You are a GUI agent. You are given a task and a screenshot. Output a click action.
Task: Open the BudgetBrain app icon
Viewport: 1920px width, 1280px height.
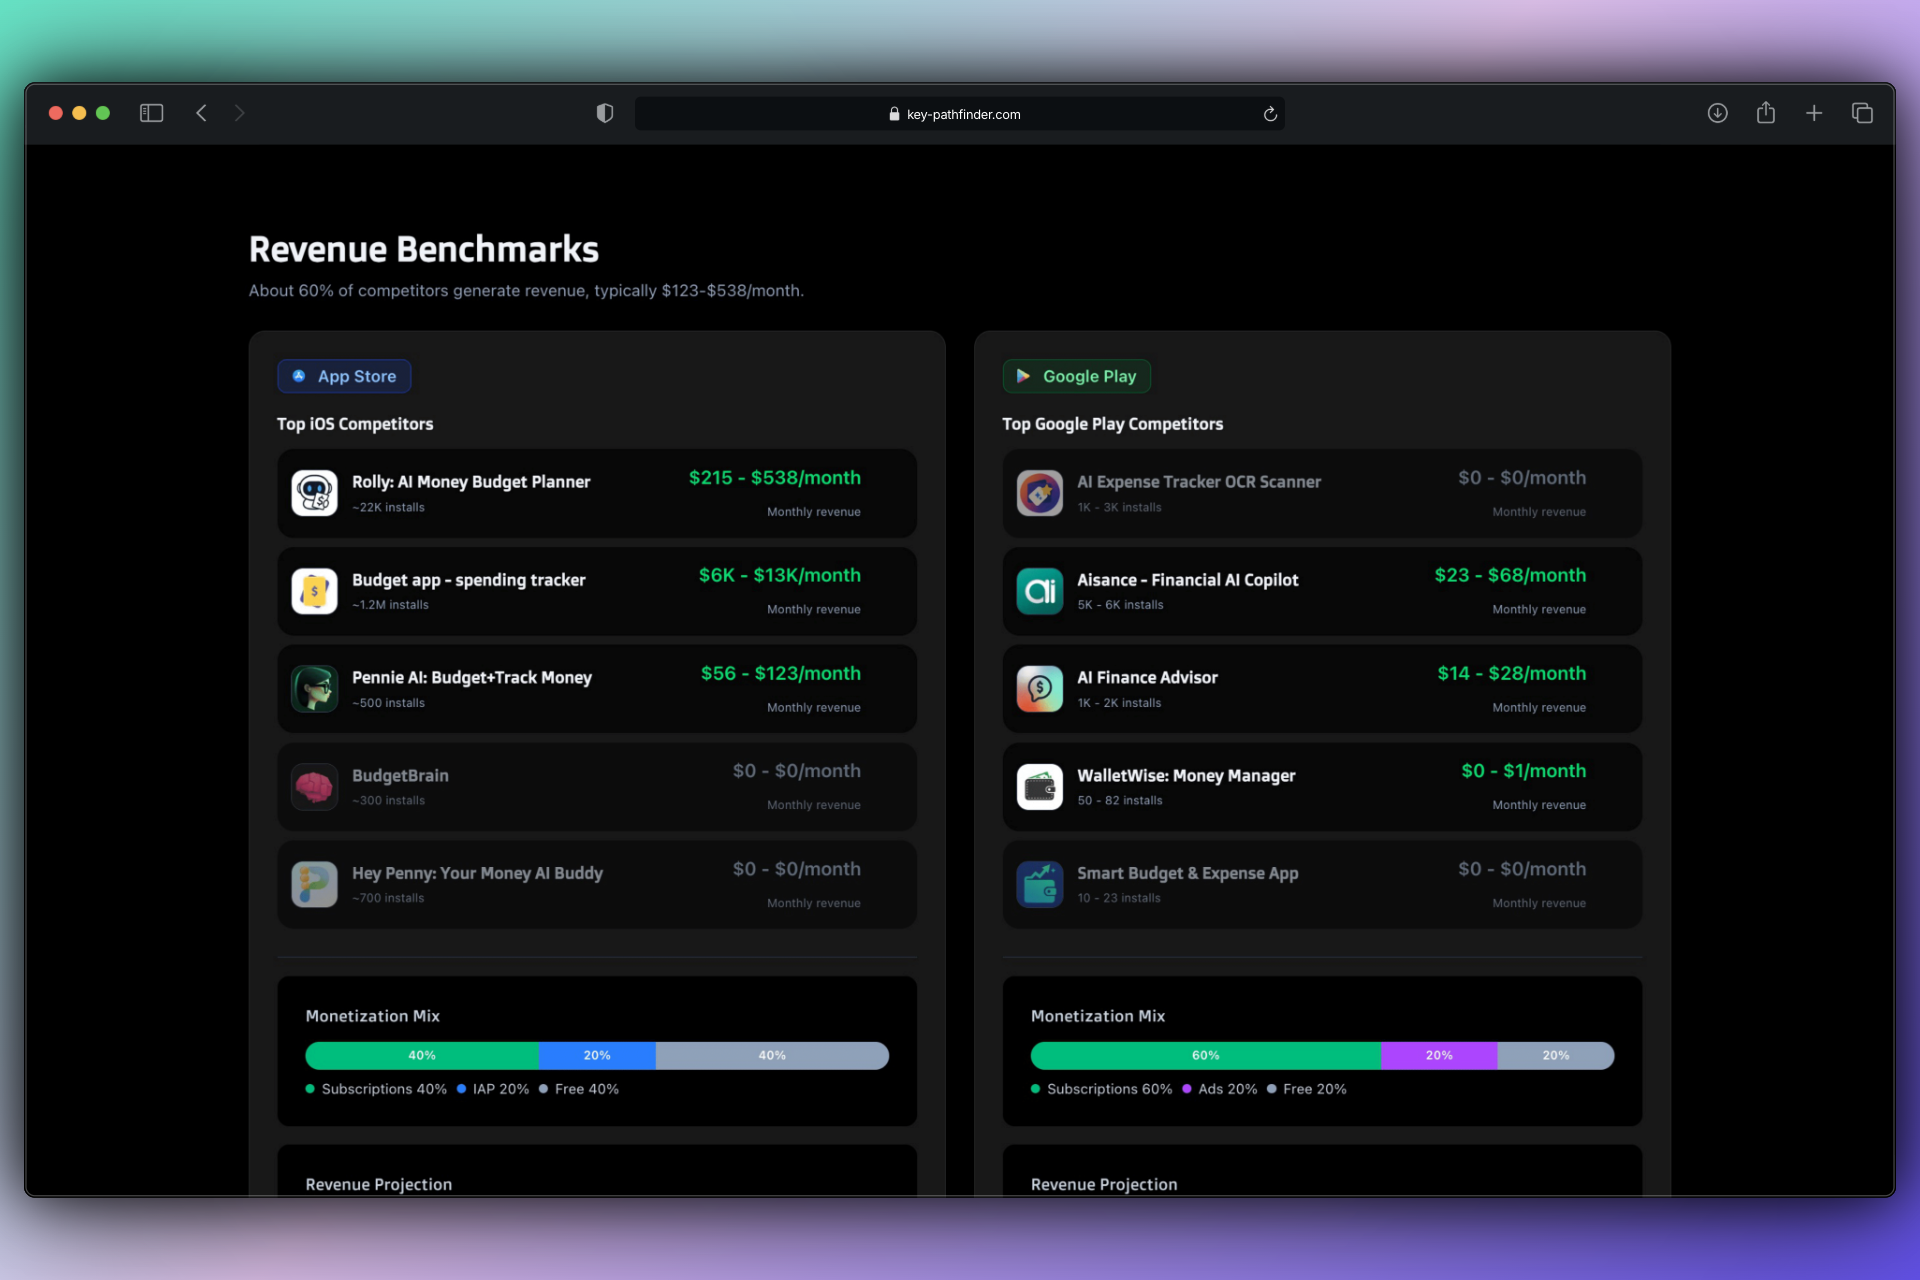pyautogui.click(x=314, y=787)
